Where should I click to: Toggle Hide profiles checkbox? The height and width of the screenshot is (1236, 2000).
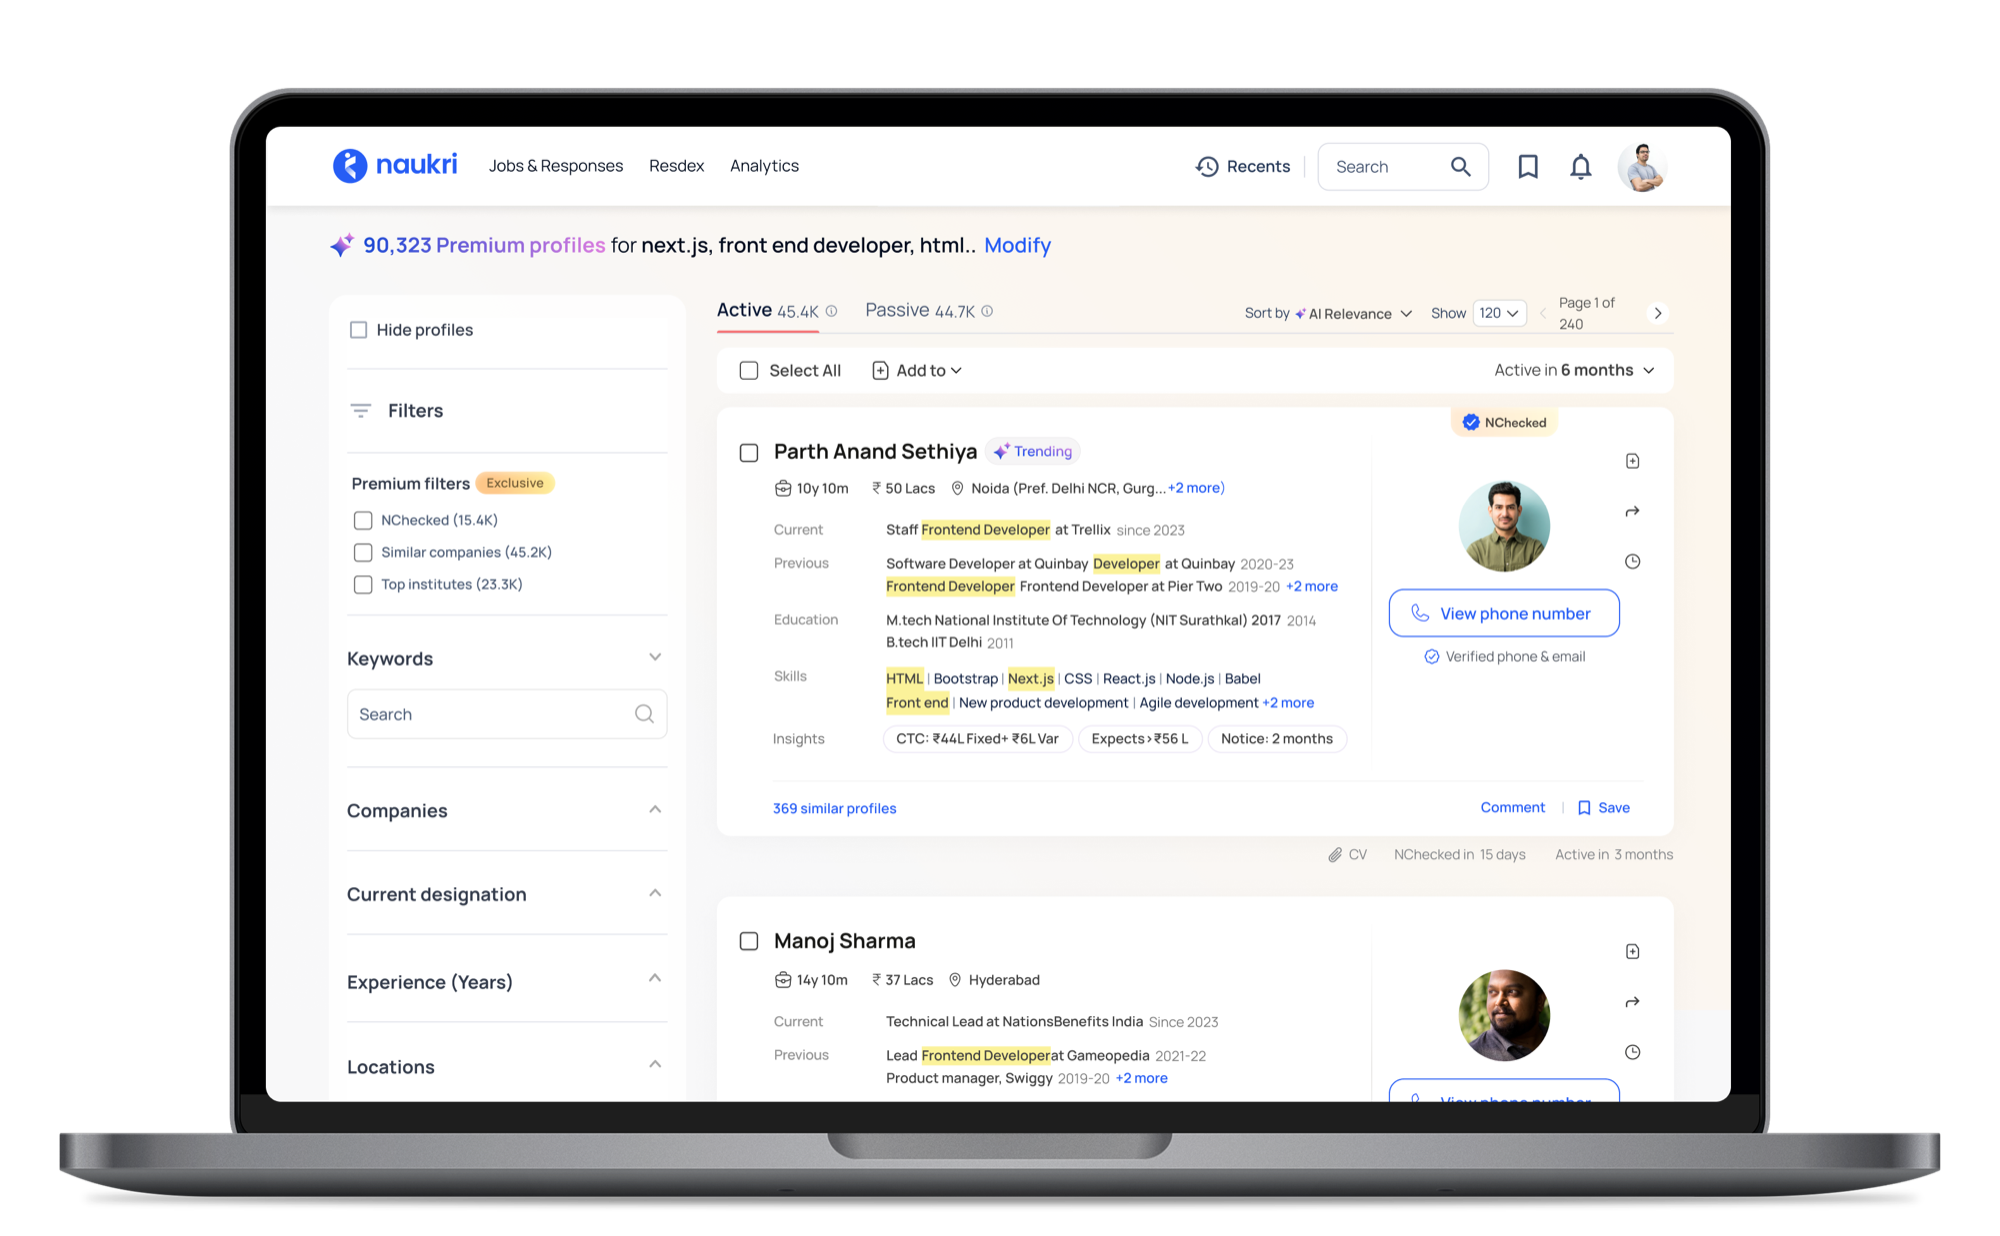pos(358,329)
